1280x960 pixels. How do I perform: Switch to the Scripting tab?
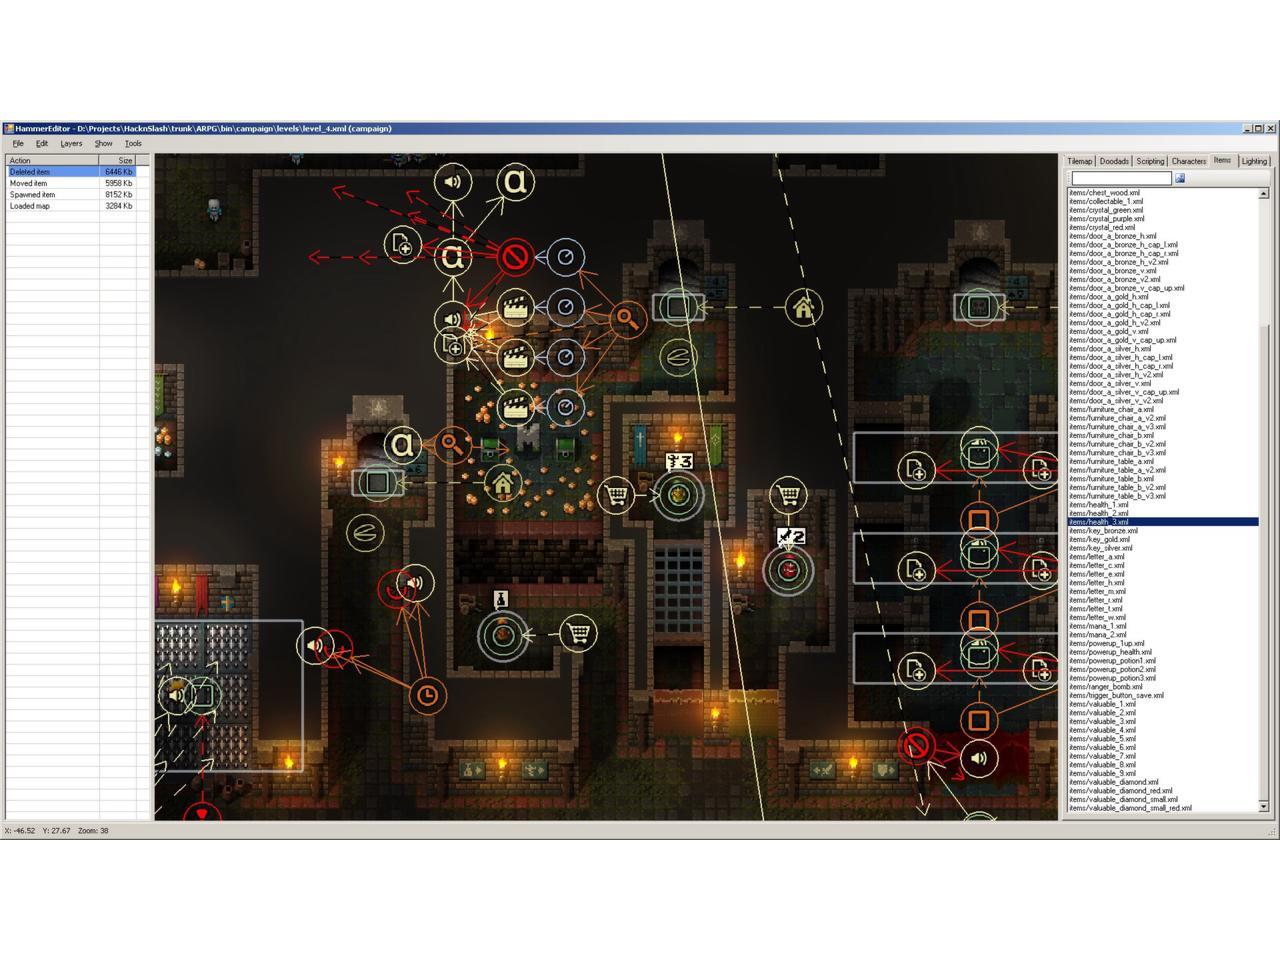[x=1150, y=161]
